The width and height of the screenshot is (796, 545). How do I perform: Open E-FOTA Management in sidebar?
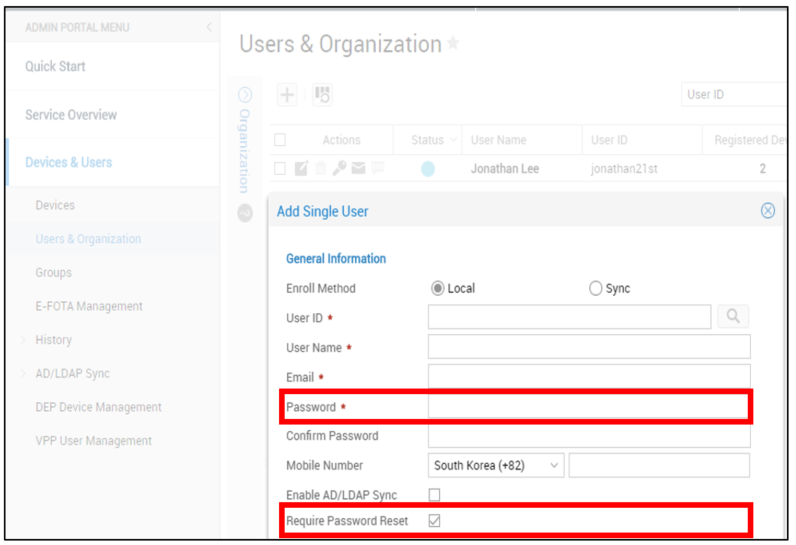89,306
